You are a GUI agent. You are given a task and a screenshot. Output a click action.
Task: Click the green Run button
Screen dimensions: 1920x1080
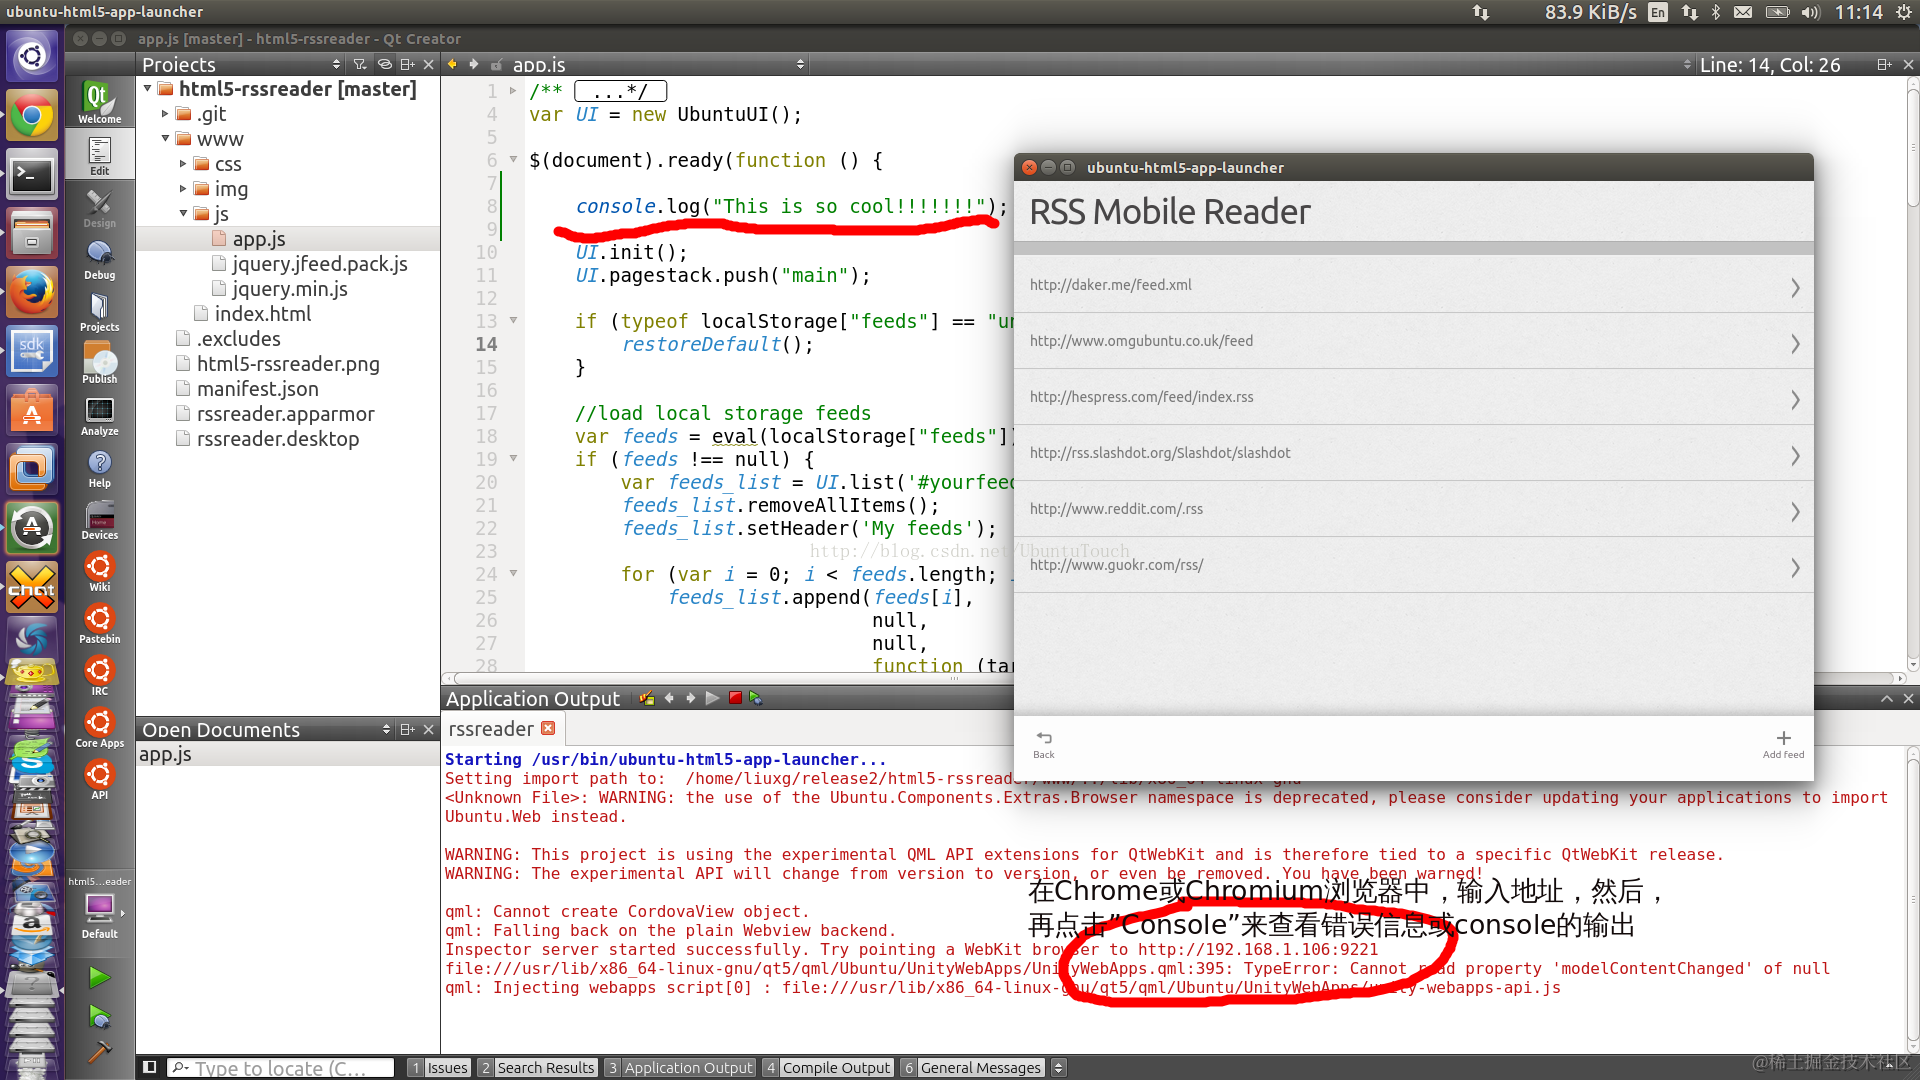click(99, 977)
